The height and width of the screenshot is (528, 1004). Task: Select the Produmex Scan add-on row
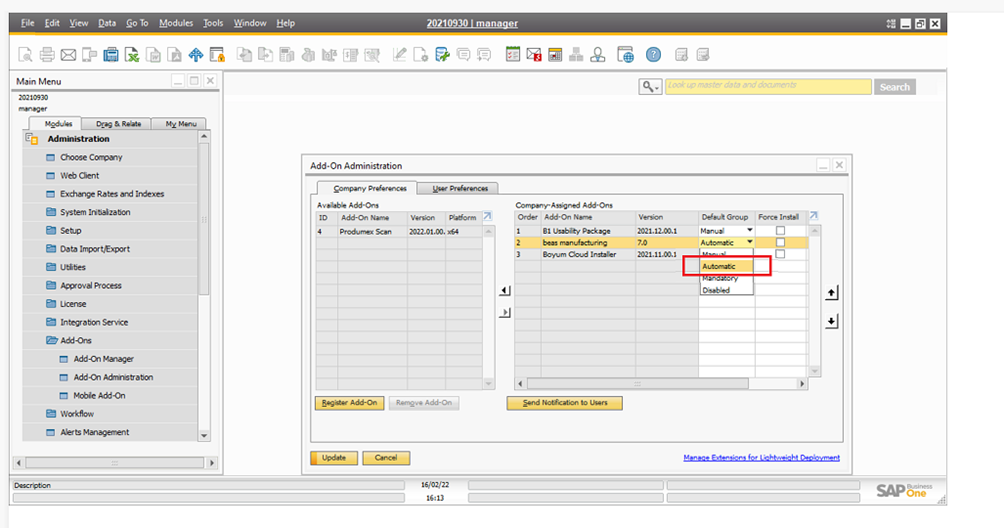click(x=400, y=232)
